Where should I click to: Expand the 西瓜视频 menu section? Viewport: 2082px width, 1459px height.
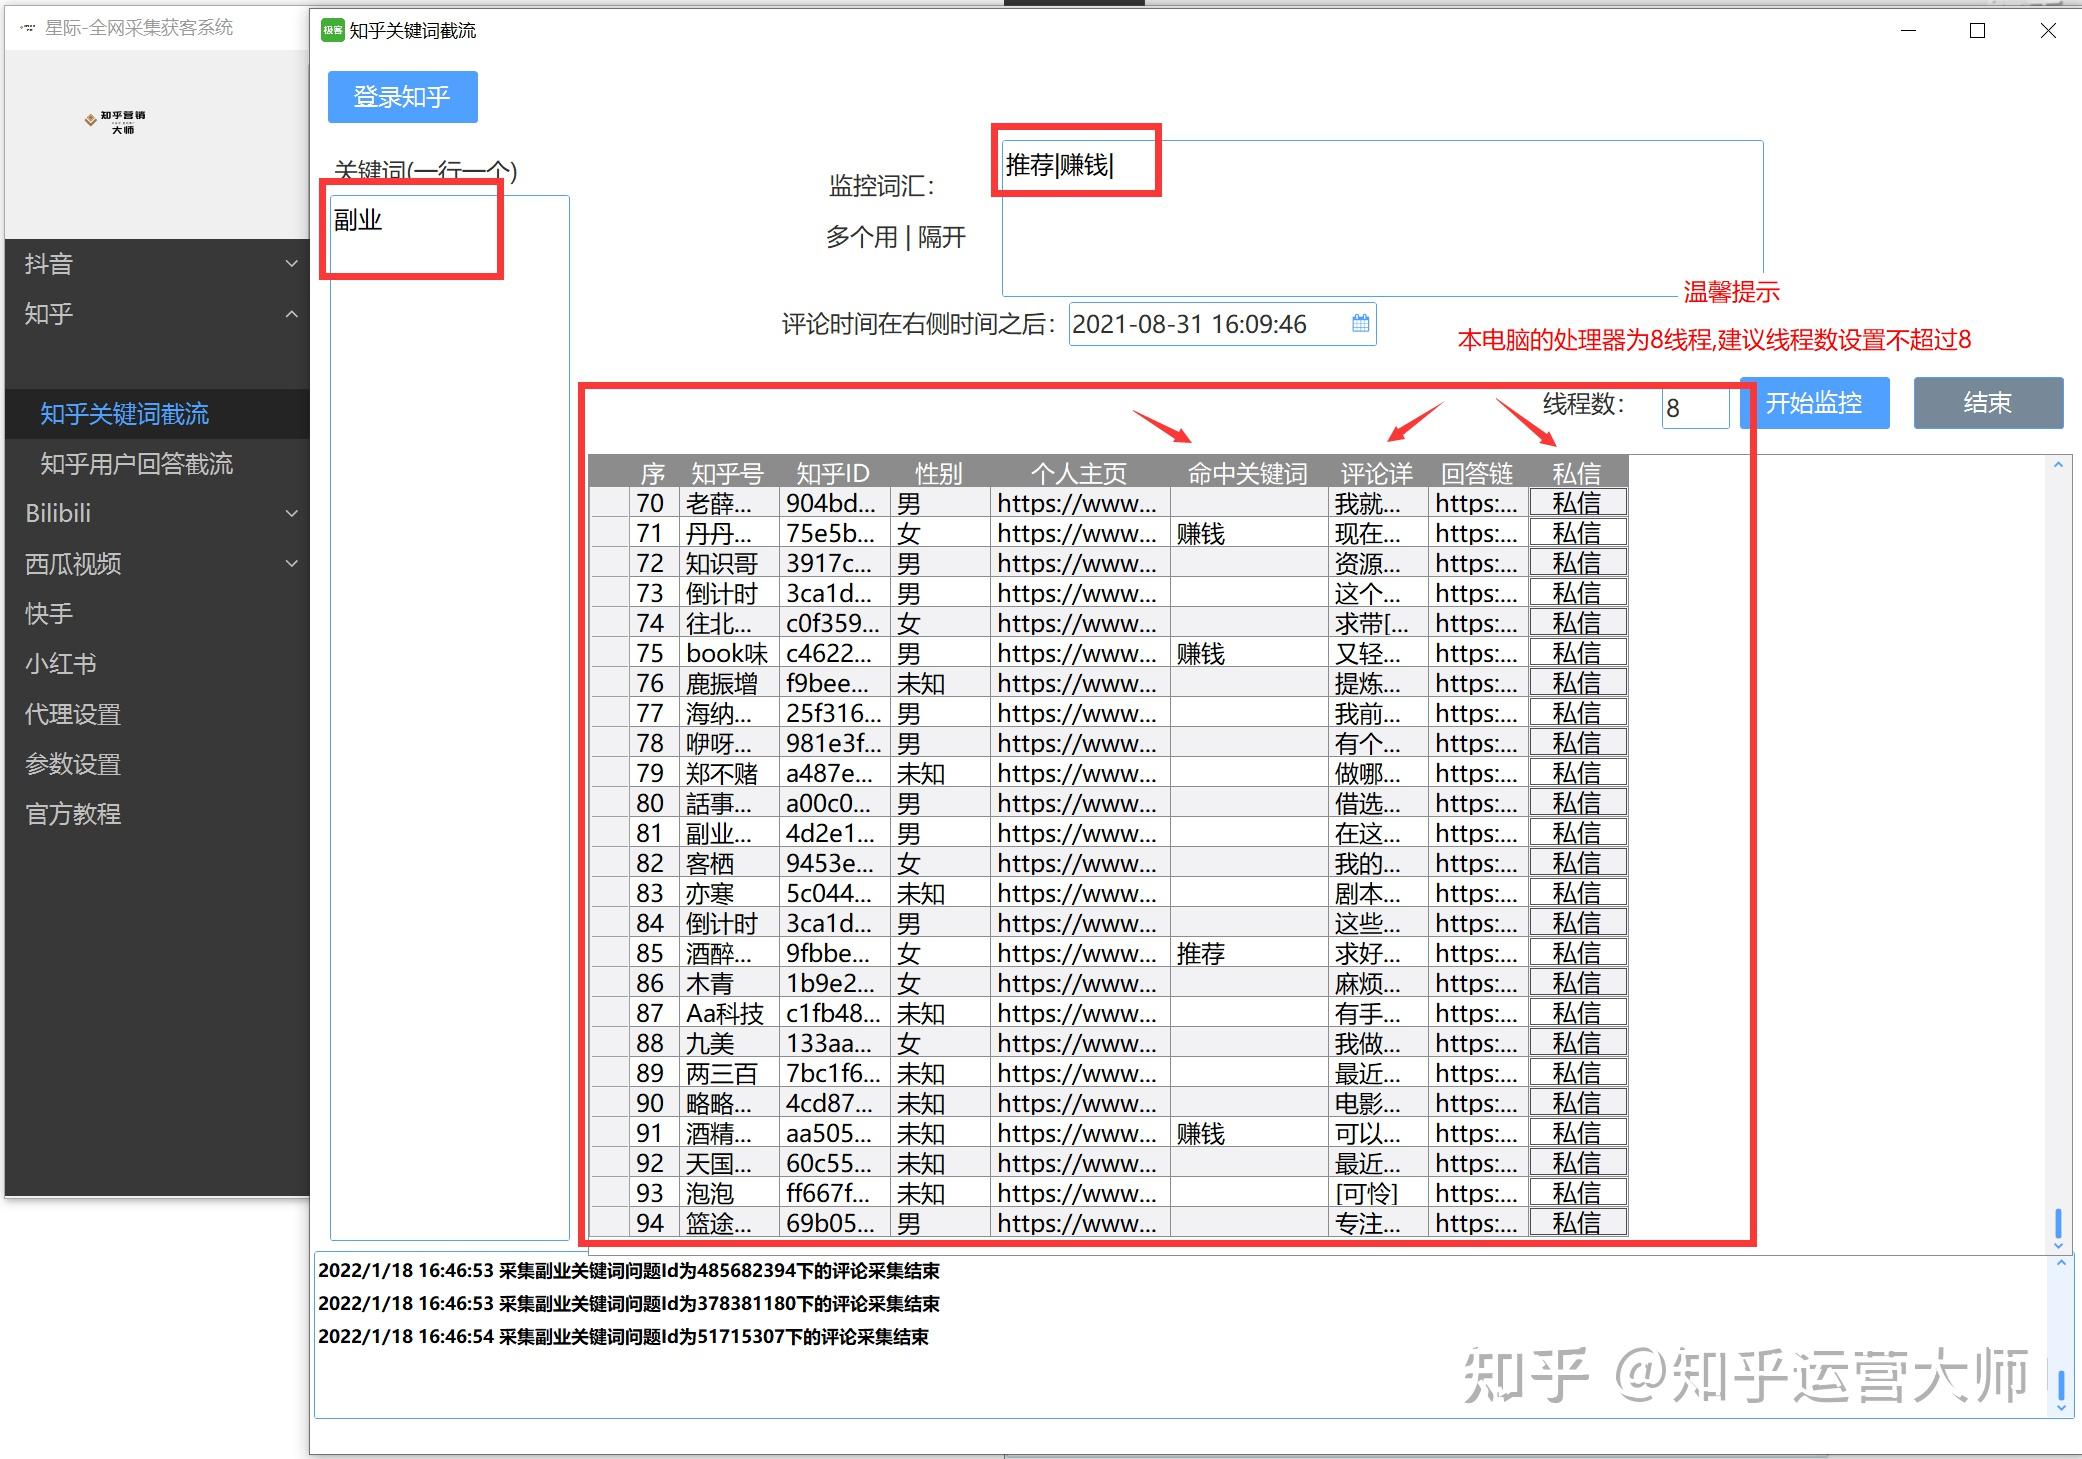(x=158, y=563)
